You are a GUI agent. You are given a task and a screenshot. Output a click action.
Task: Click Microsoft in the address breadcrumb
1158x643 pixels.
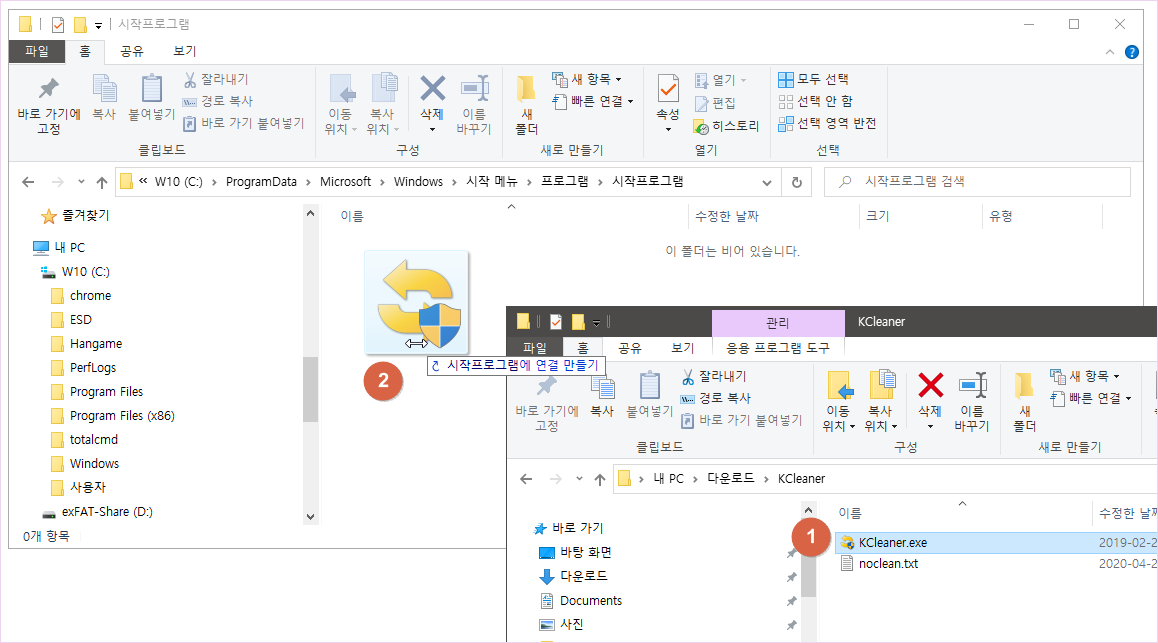click(346, 182)
